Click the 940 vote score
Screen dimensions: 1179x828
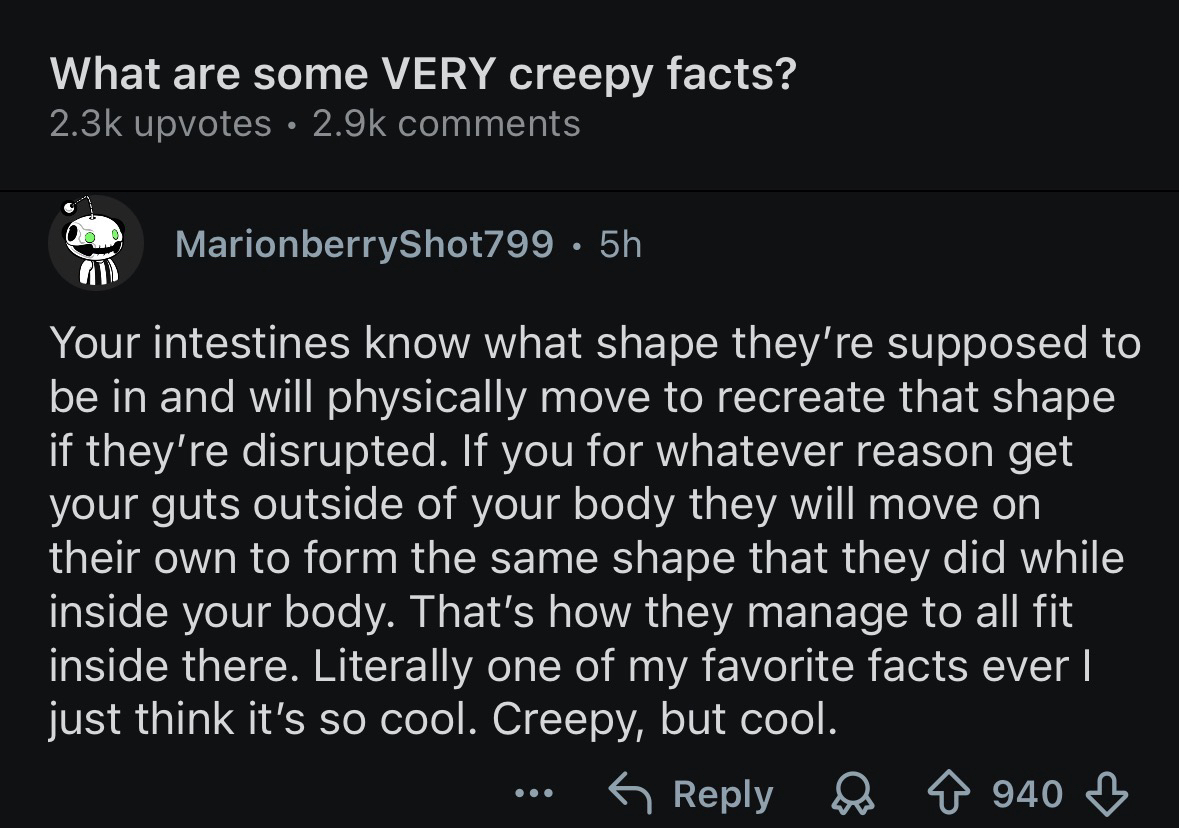(x=1027, y=795)
